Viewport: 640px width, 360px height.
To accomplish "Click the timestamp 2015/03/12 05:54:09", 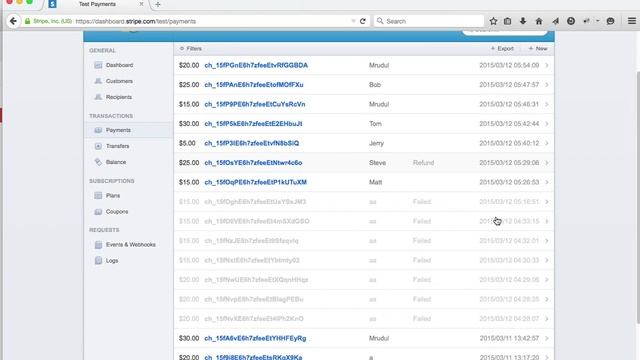I will (509, 65).
